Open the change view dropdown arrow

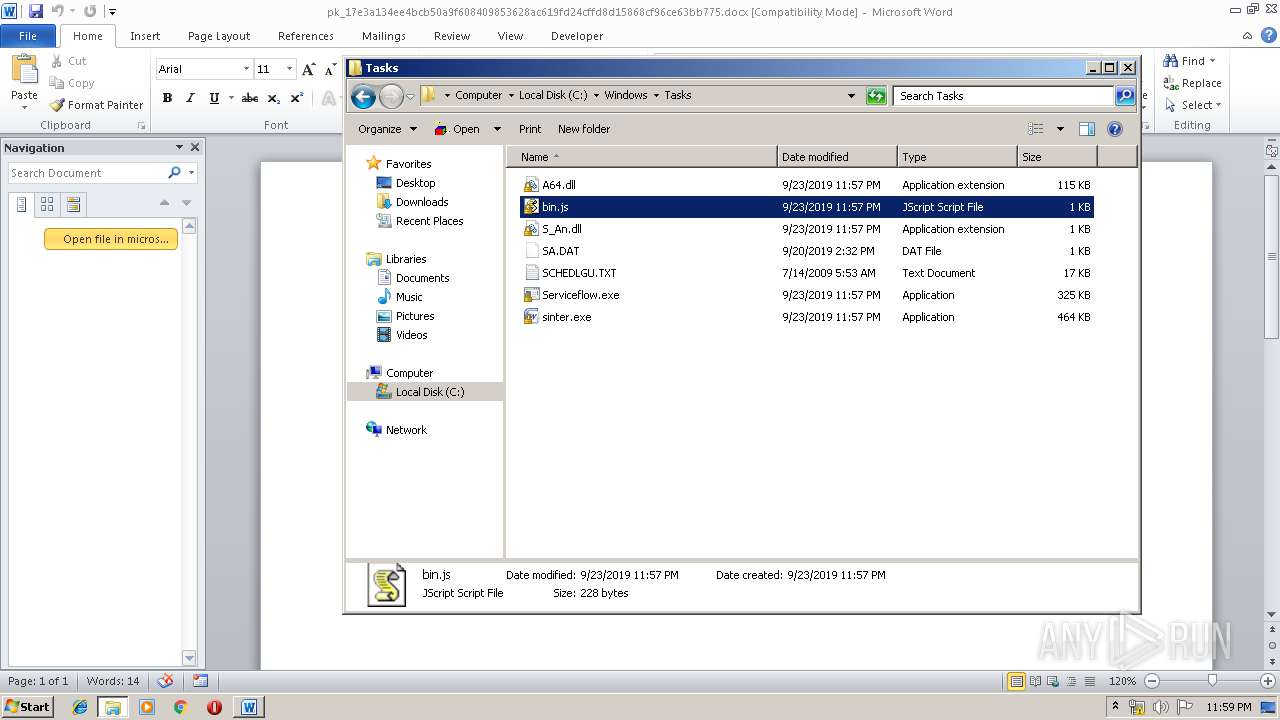click(1060, 129)
